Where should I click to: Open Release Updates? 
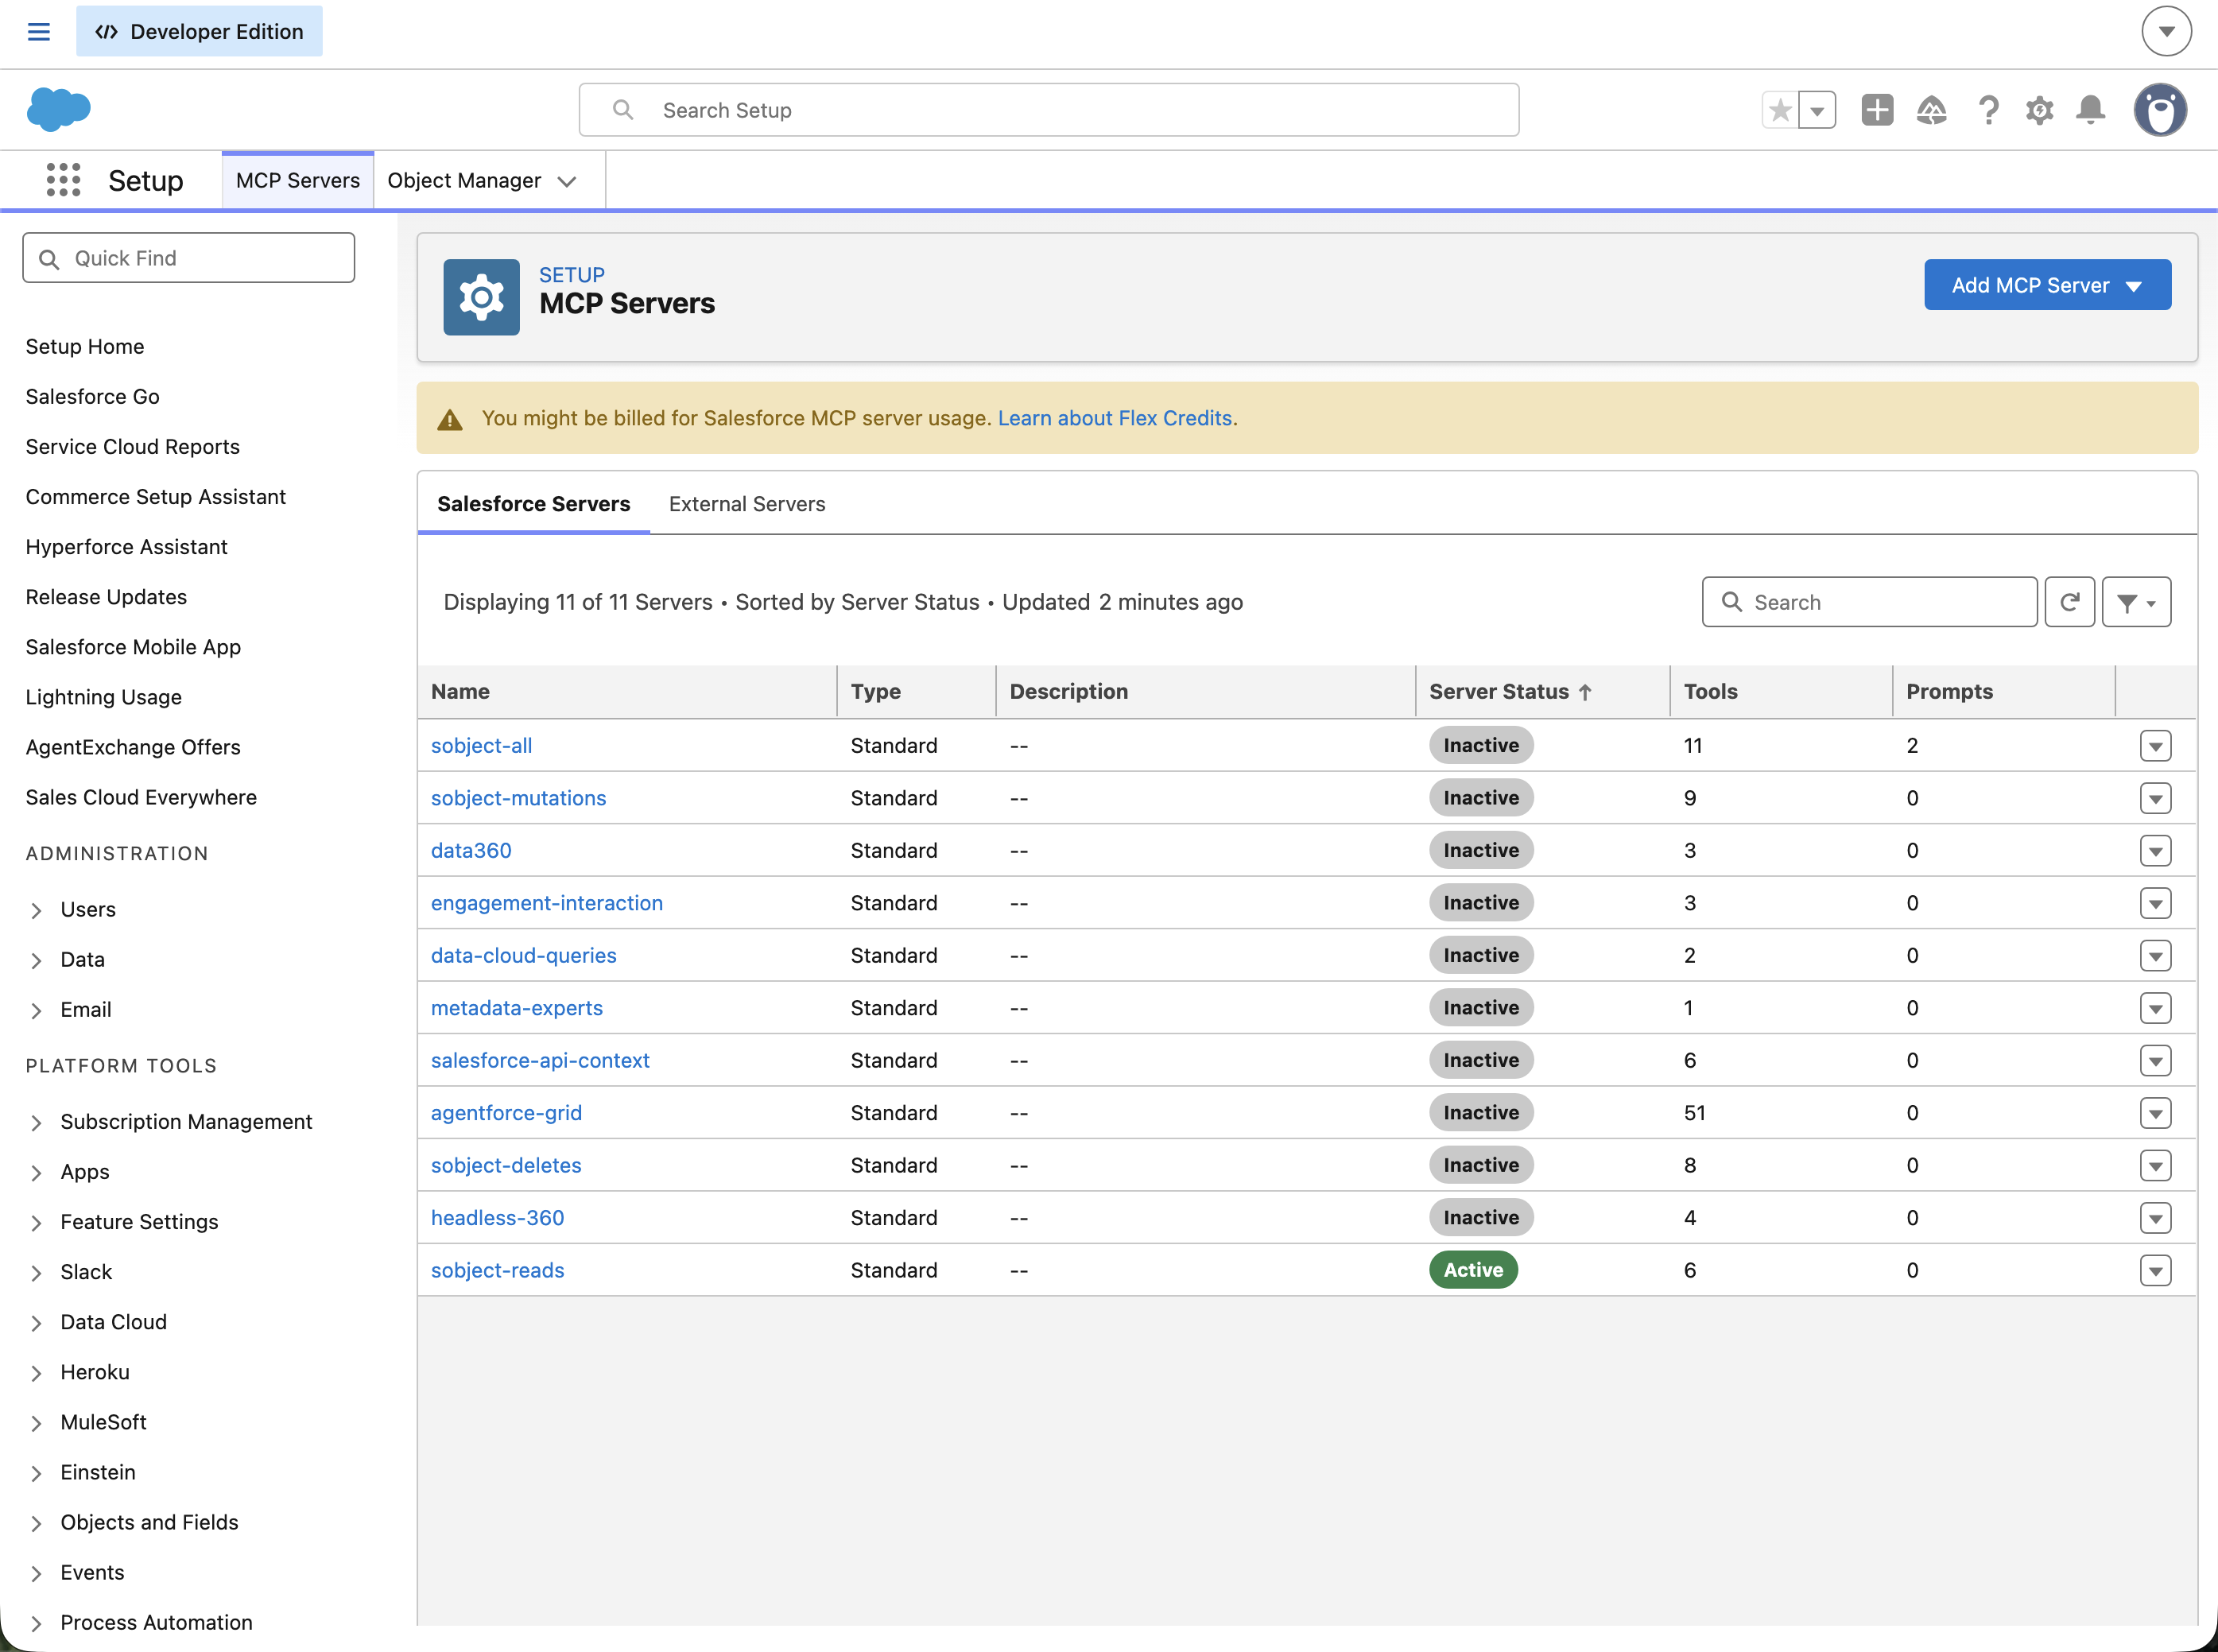tap(106, 596)
